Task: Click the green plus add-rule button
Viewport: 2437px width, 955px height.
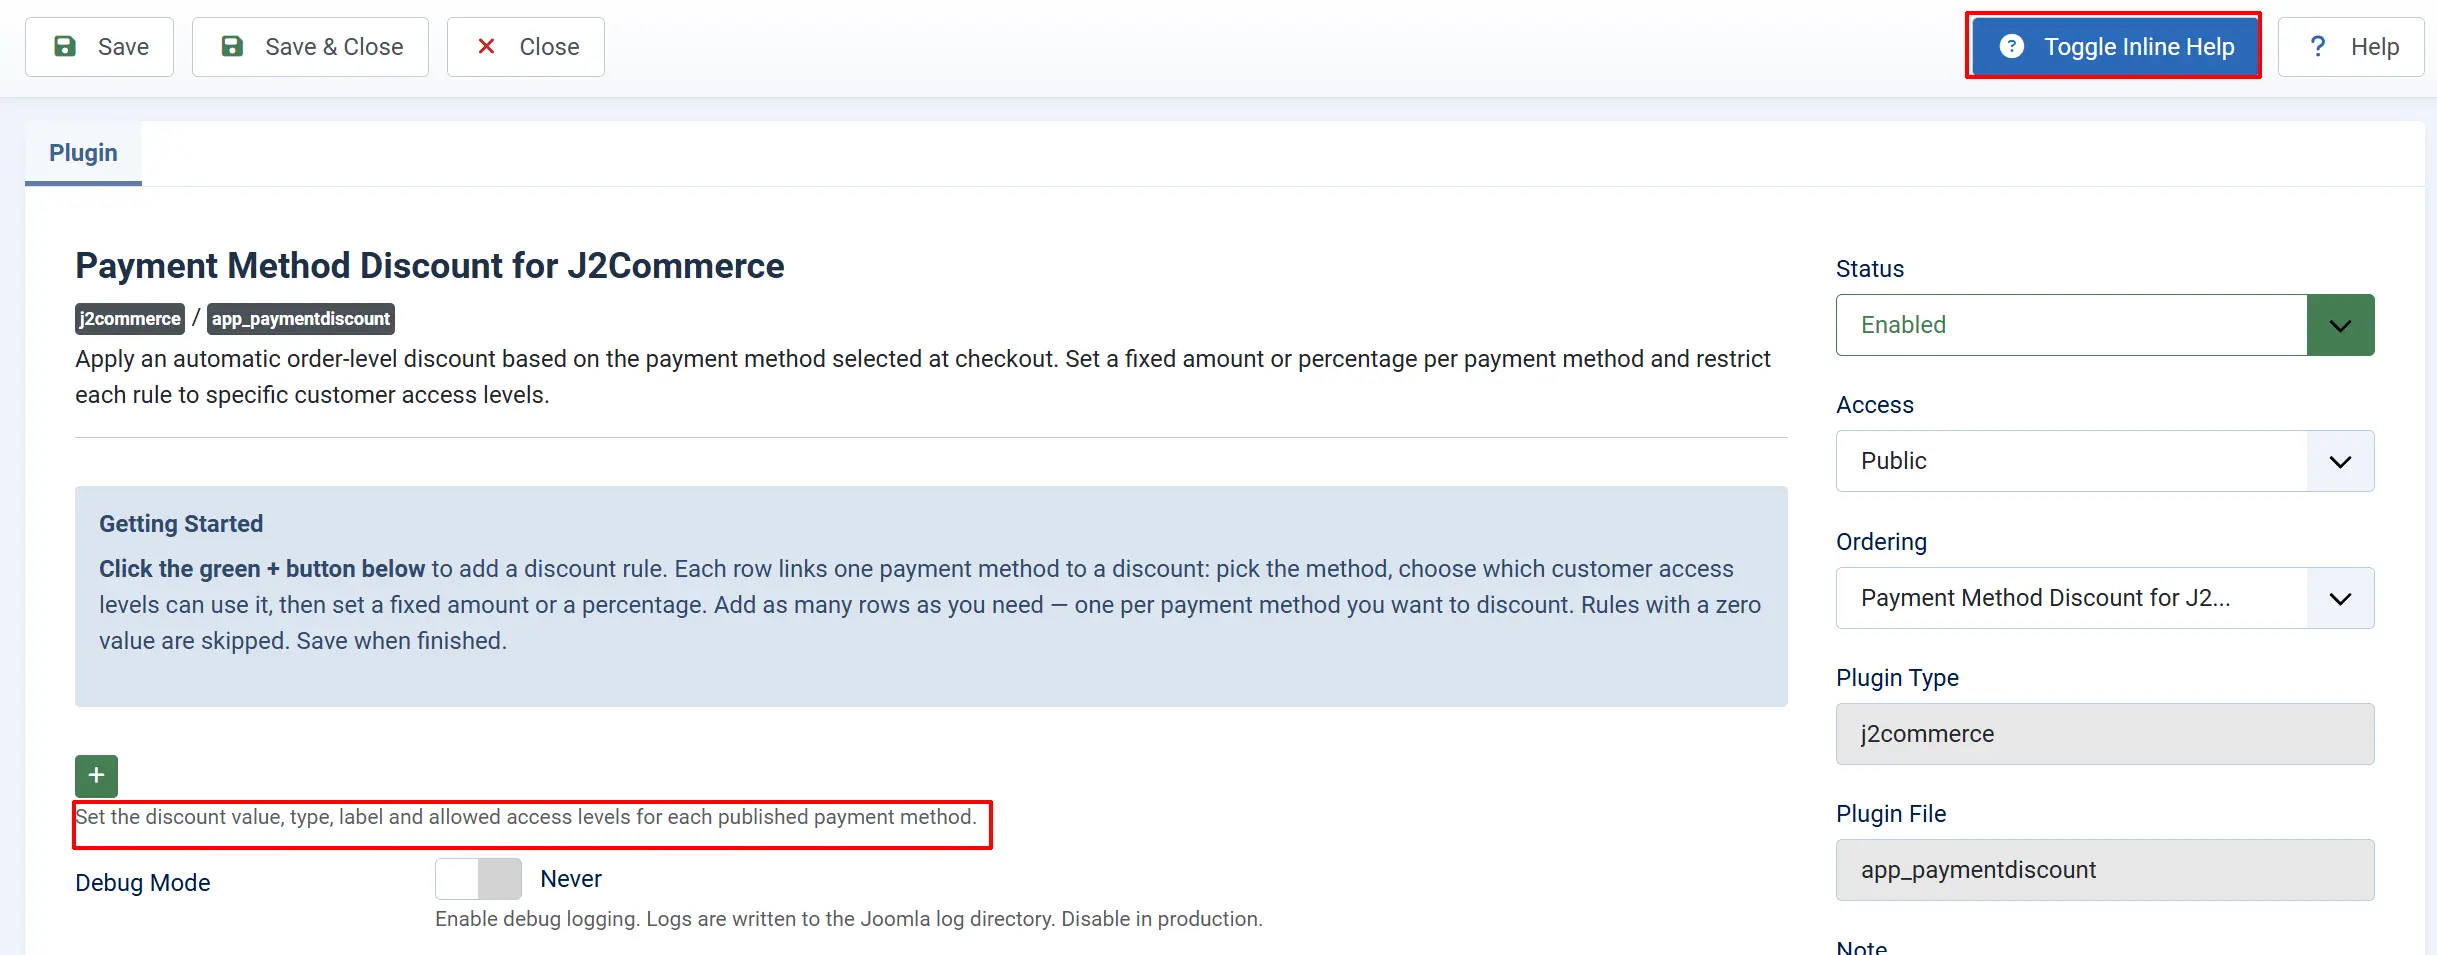Action: point(96,775)
